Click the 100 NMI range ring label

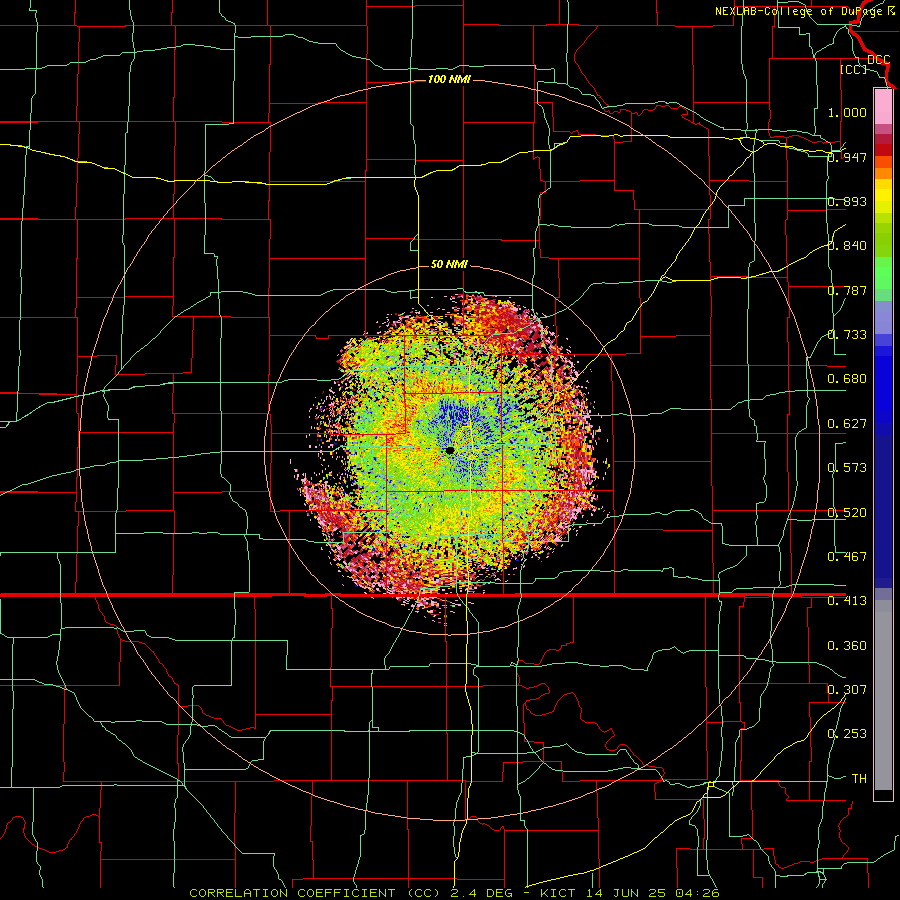[449, 79]
